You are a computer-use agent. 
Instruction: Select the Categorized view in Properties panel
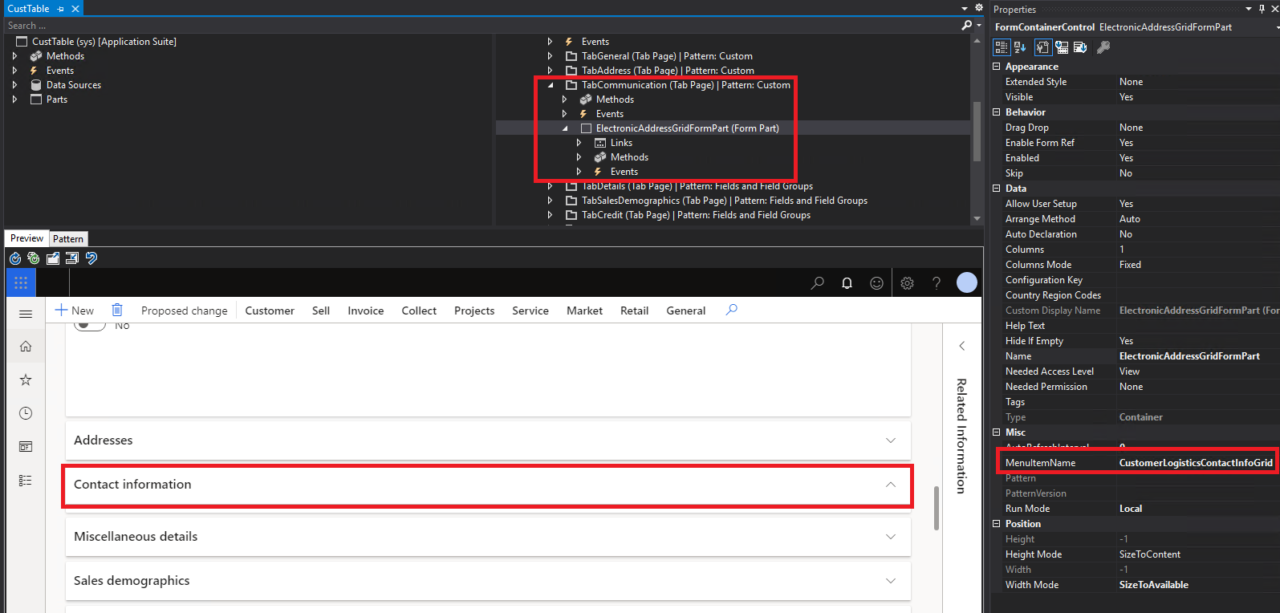pyautogui.click(x=1000, y=46)
